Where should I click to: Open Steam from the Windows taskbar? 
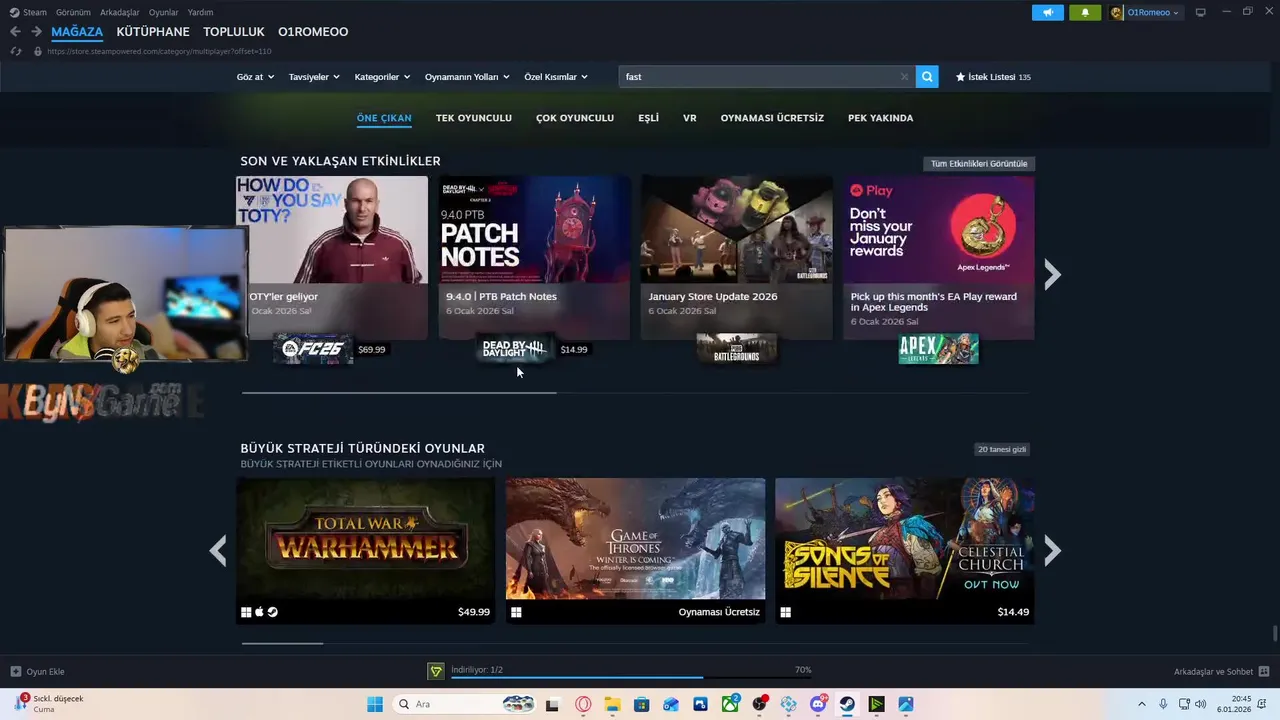847,704
